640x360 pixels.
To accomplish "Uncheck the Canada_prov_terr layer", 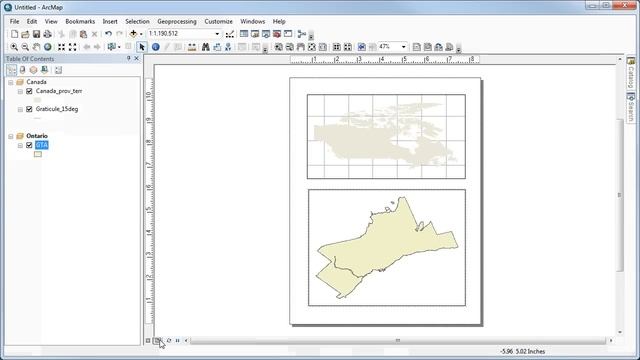I will (29, 91).
